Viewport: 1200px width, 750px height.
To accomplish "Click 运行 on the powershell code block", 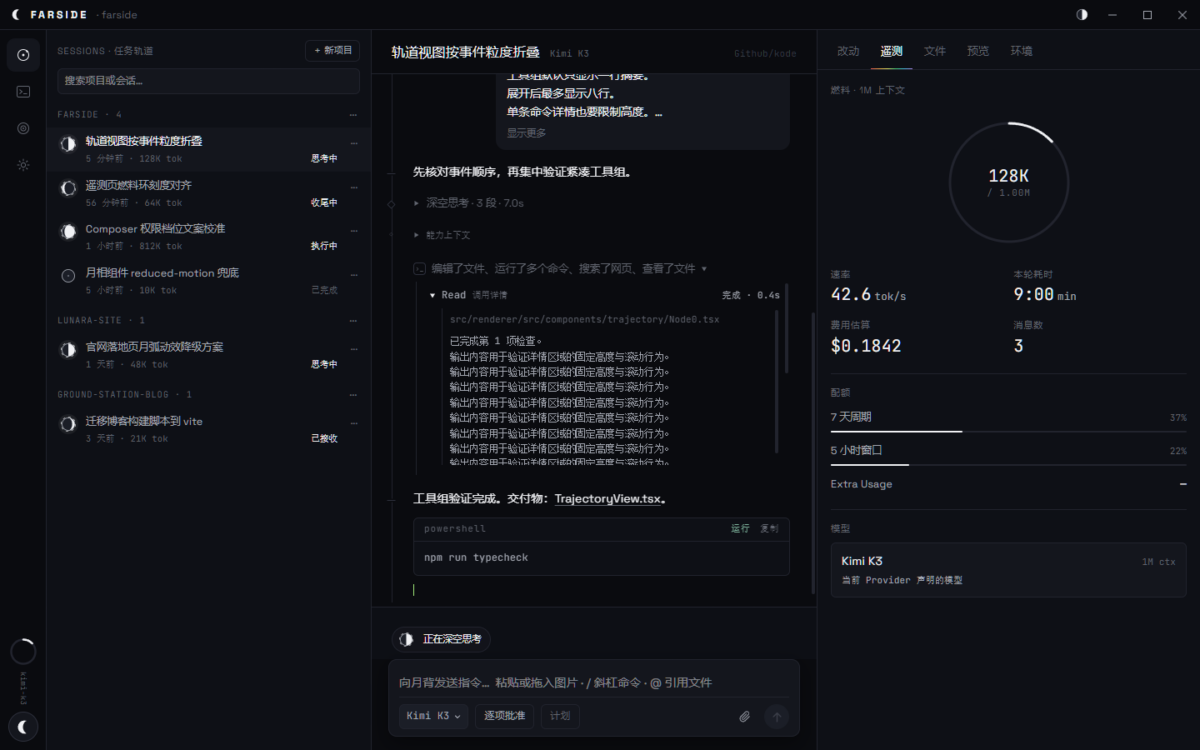I will [740, 528].
